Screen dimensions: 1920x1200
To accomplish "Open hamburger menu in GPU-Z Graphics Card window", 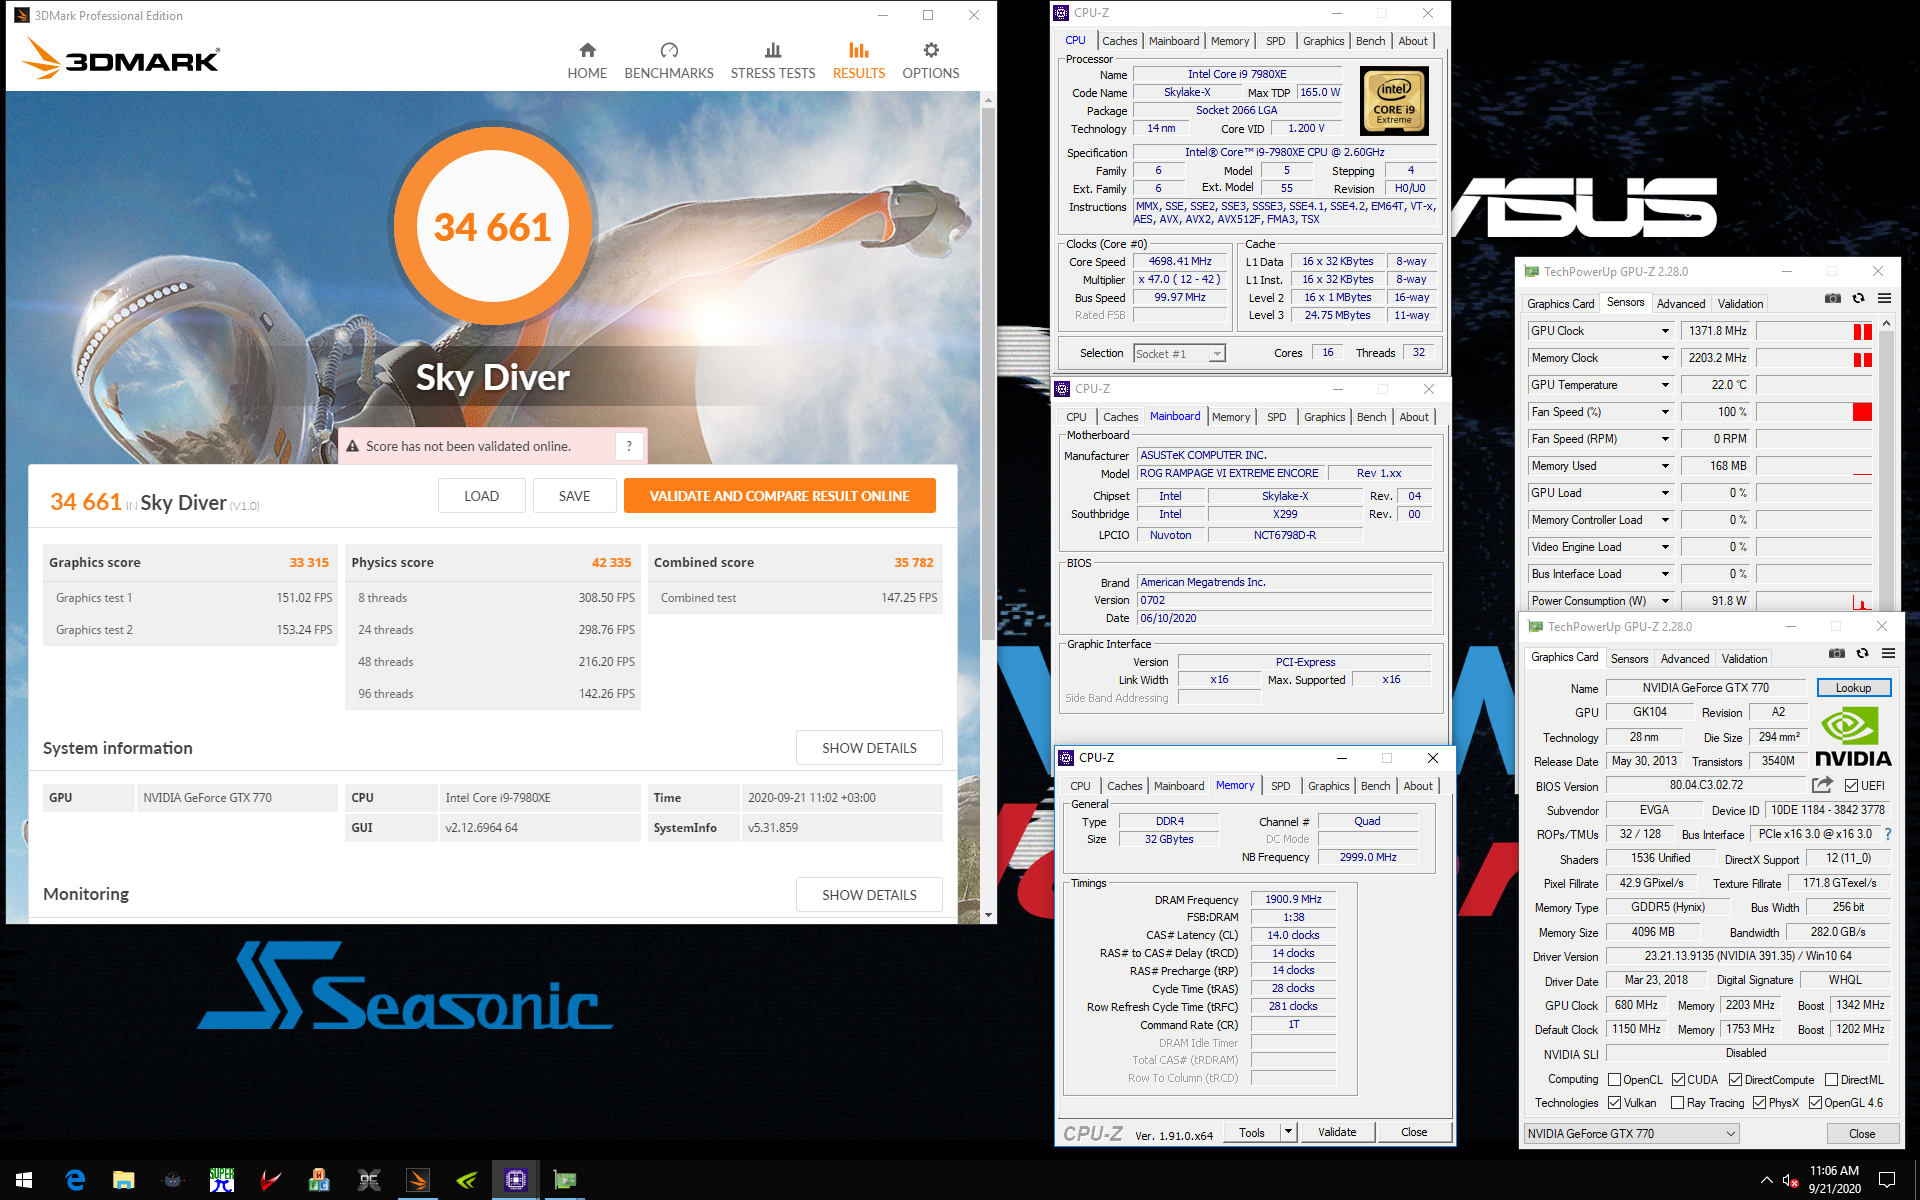I will [x=1888, y=653].
